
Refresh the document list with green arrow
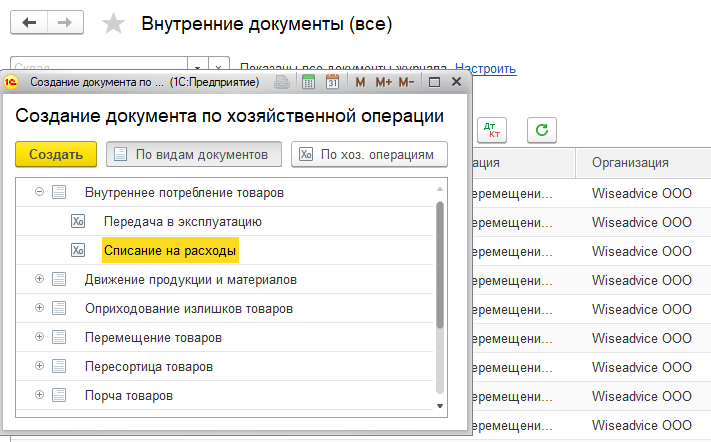click(542, 130)
